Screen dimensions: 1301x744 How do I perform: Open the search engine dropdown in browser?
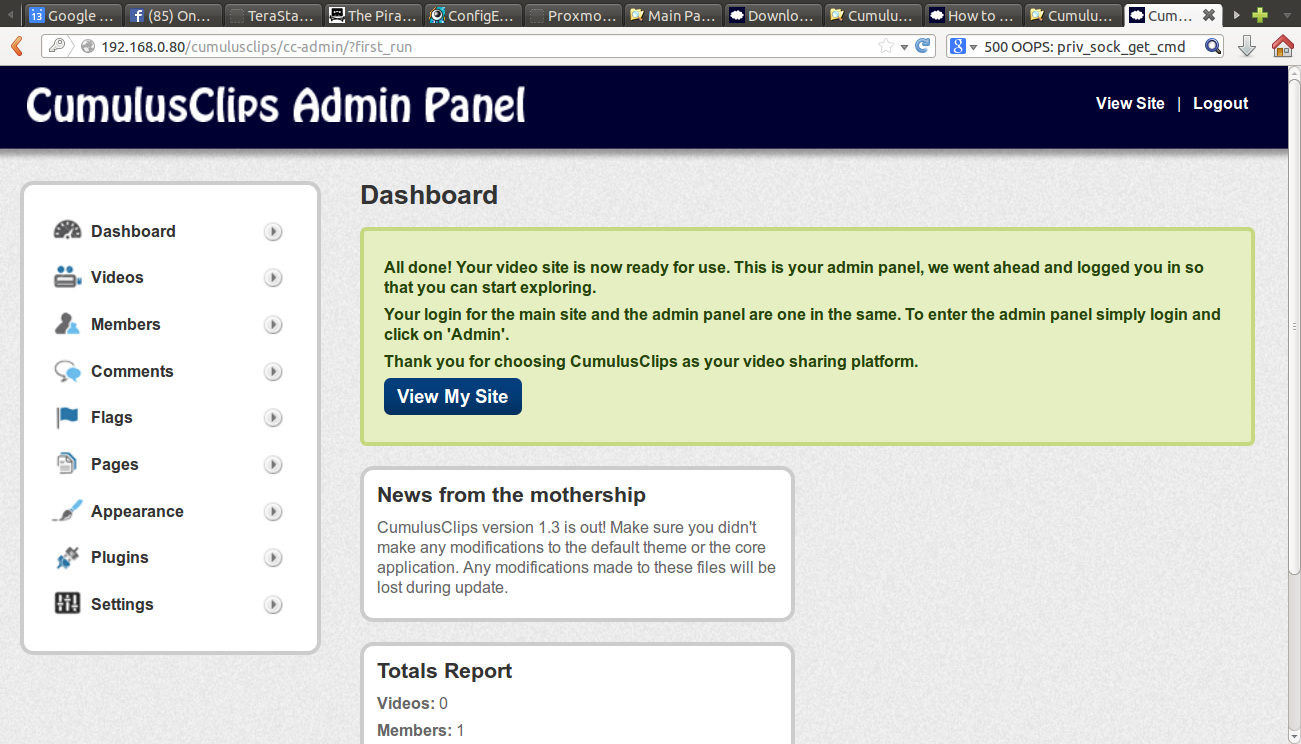coord(963,46)
